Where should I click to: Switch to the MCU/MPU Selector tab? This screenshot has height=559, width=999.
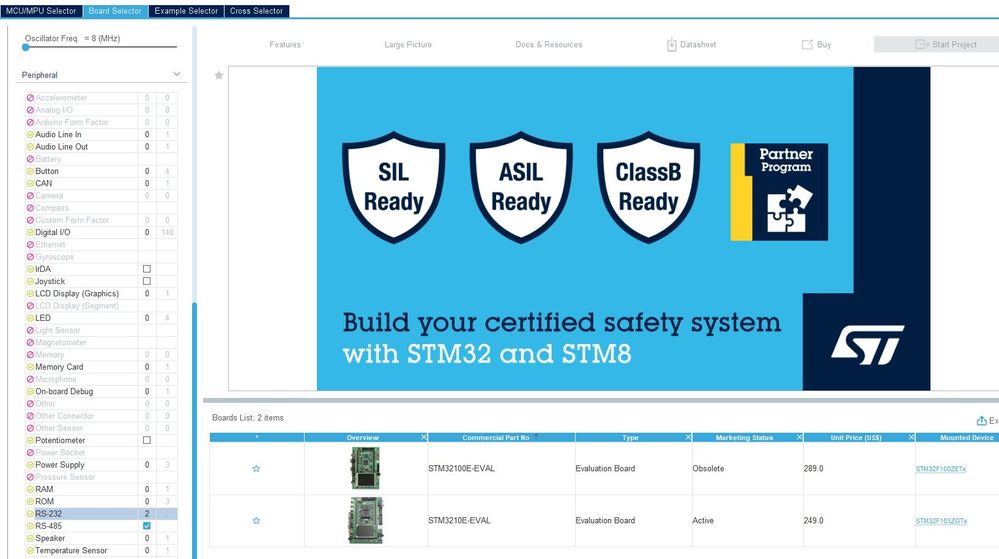41,11
